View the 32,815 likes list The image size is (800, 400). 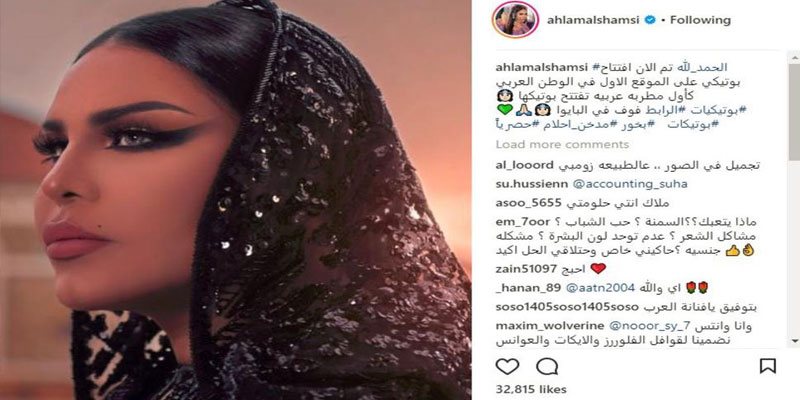point(526,391)
